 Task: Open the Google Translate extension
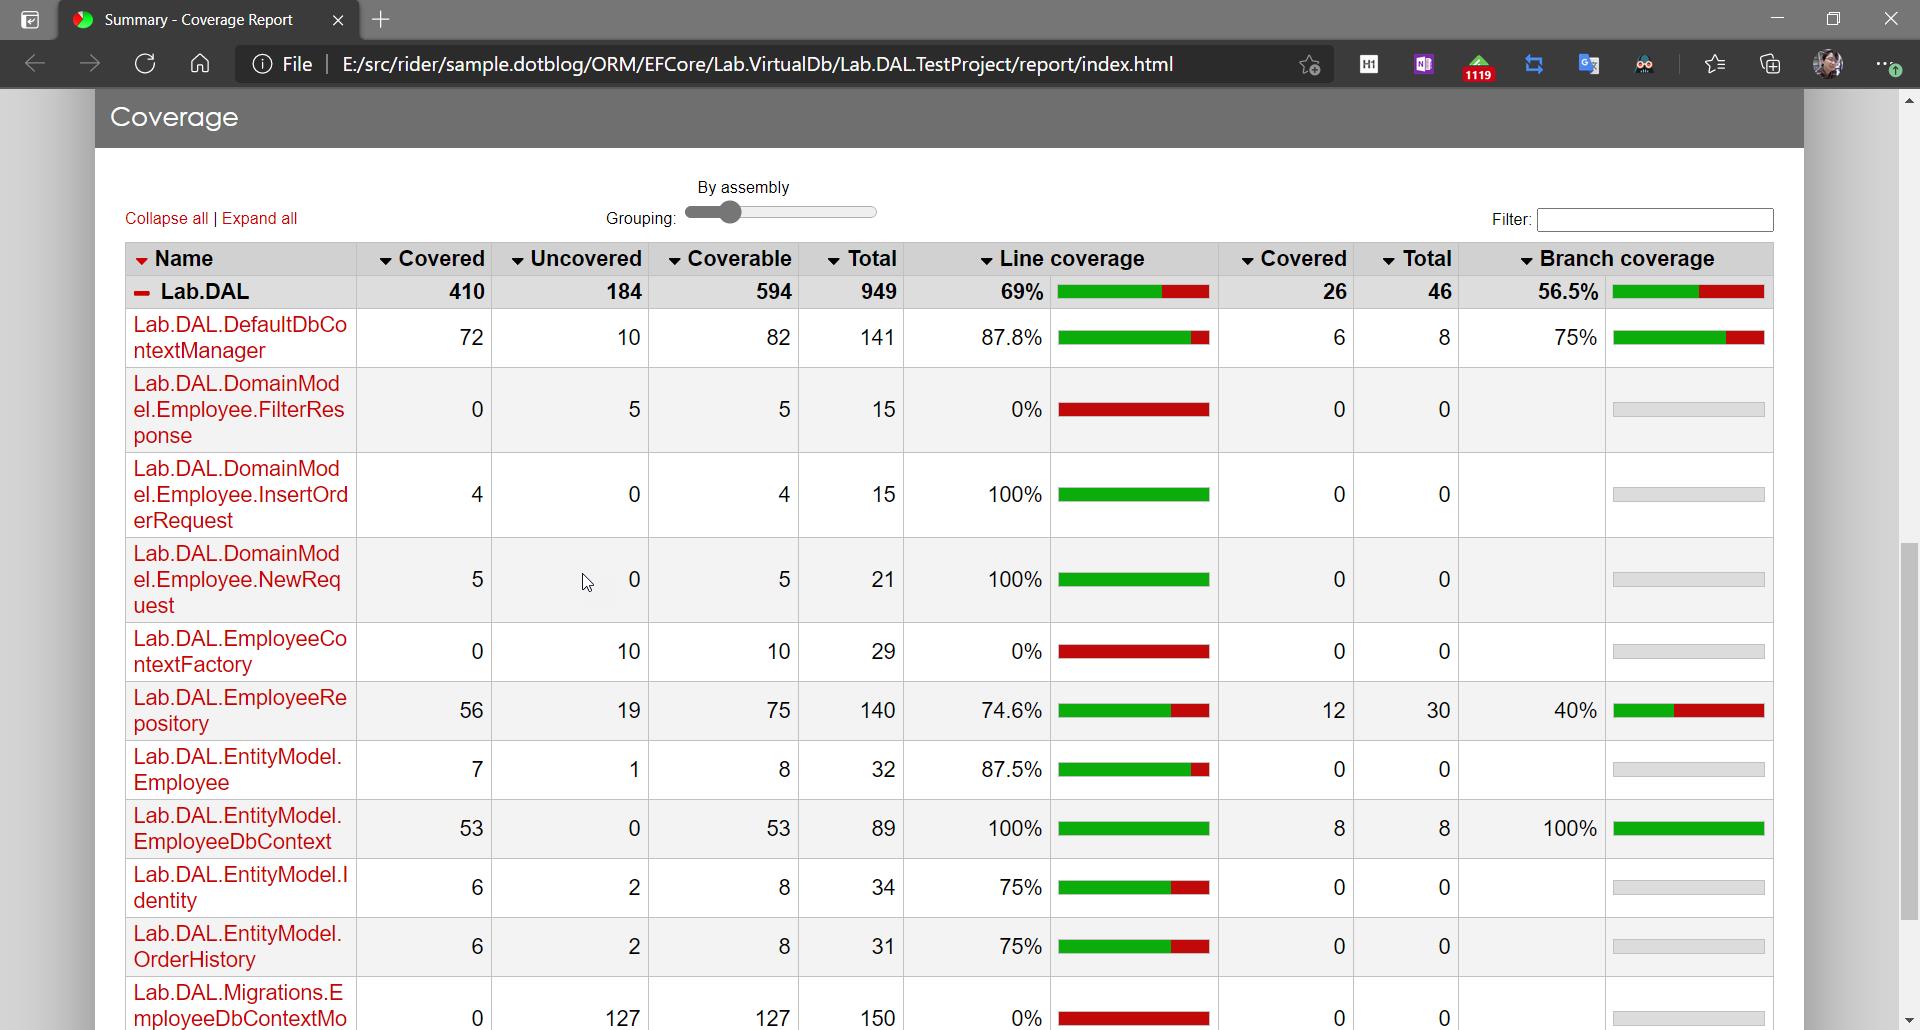tap(1588, 64)
